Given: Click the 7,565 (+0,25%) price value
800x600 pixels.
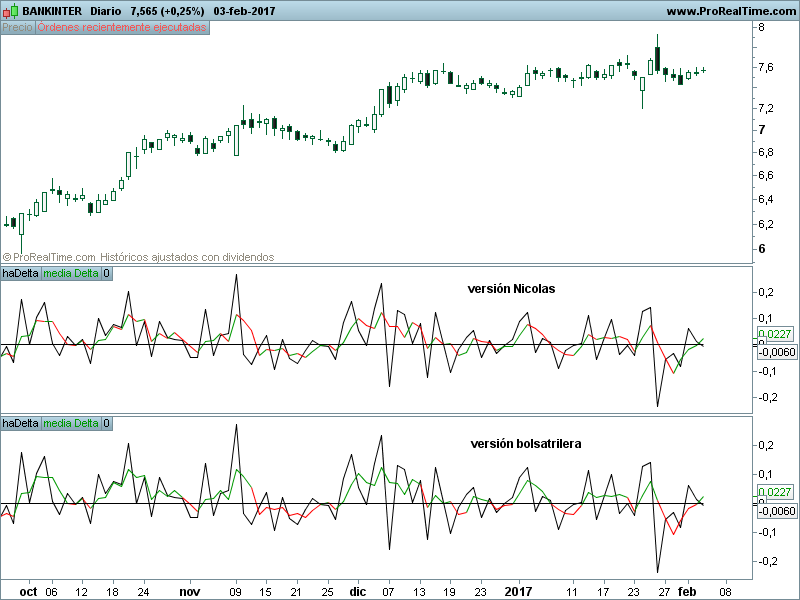Looking at the screenshot, I should pos(167,11).
